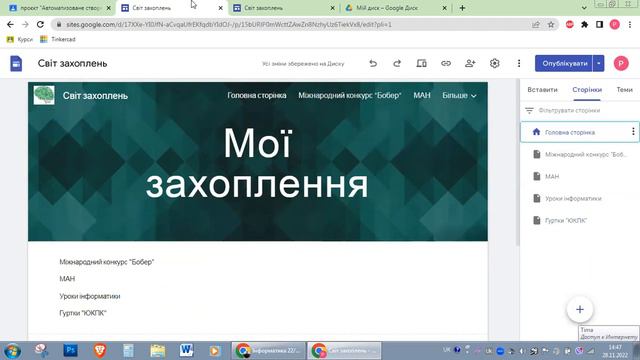Select the Гуртки "ЮКПК" page in the pages list
Screen dimensions: 640x360
click(580, 220)
